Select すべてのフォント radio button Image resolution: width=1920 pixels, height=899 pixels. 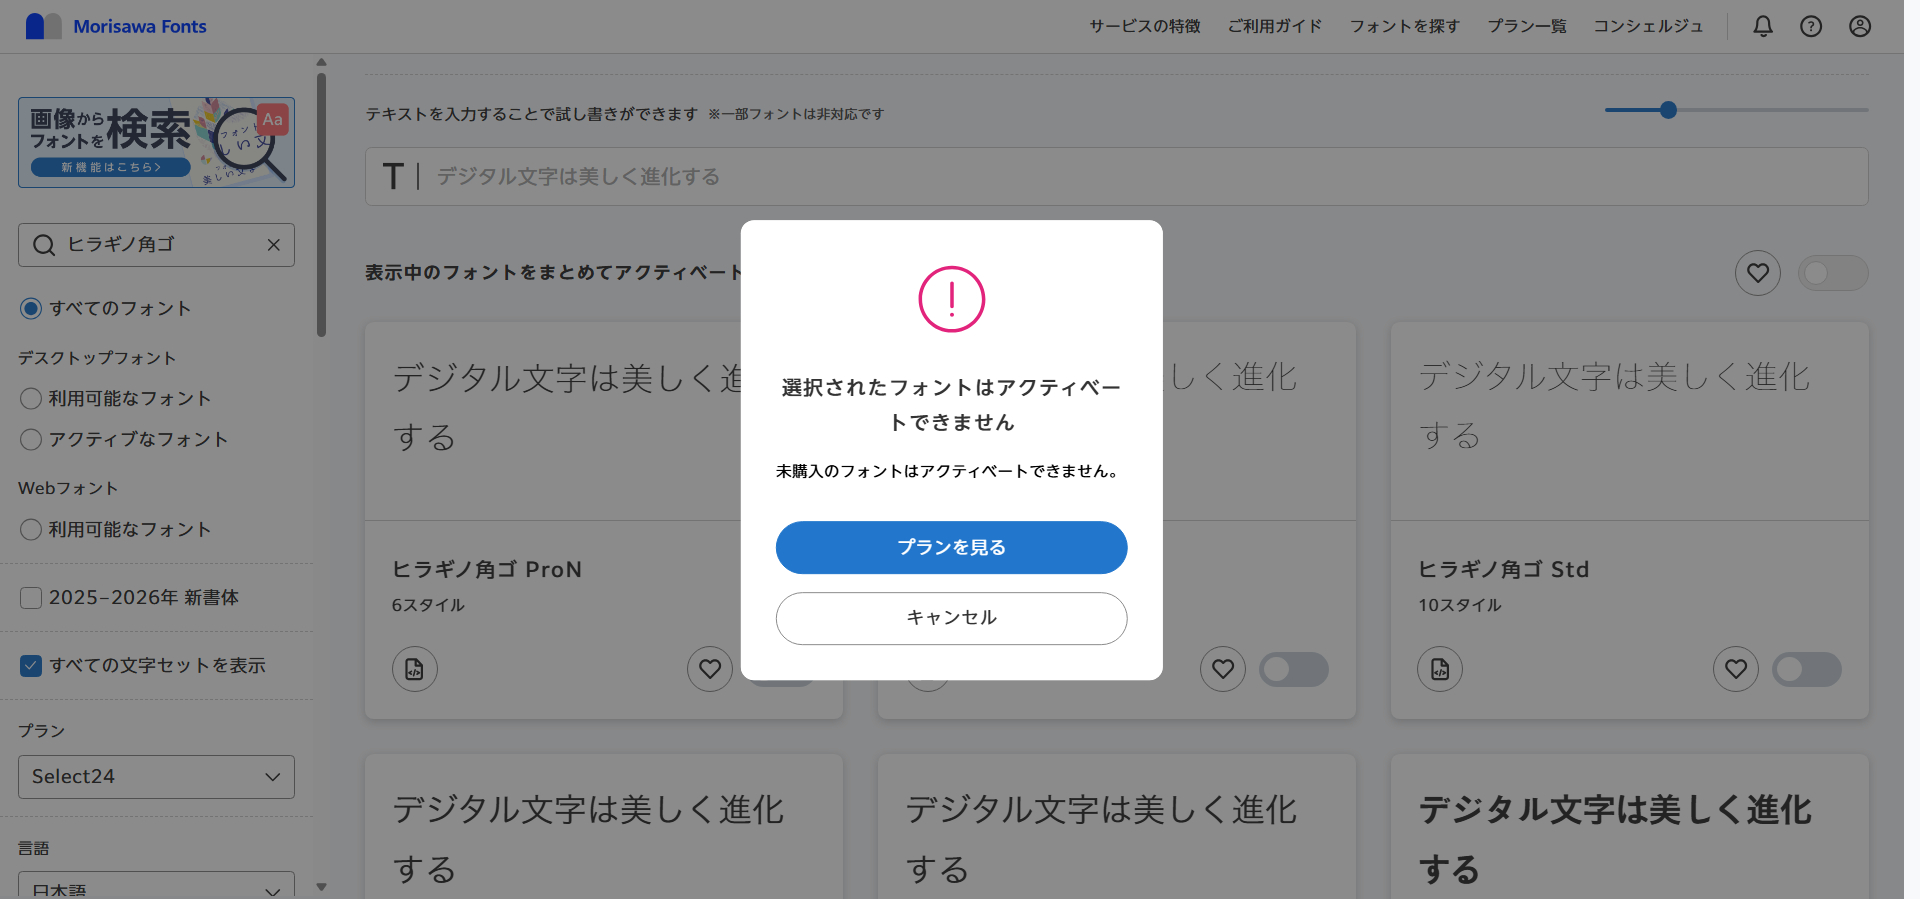tap(31, 308)
